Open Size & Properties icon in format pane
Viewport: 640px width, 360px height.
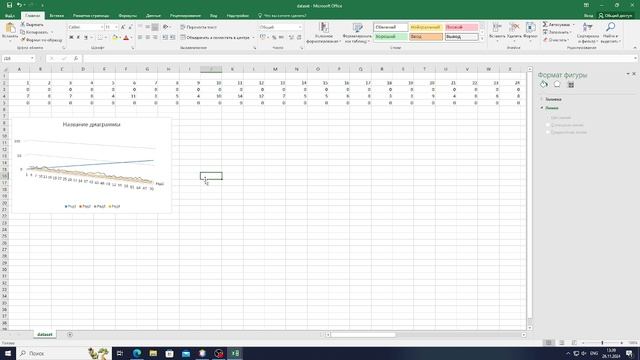571,84
